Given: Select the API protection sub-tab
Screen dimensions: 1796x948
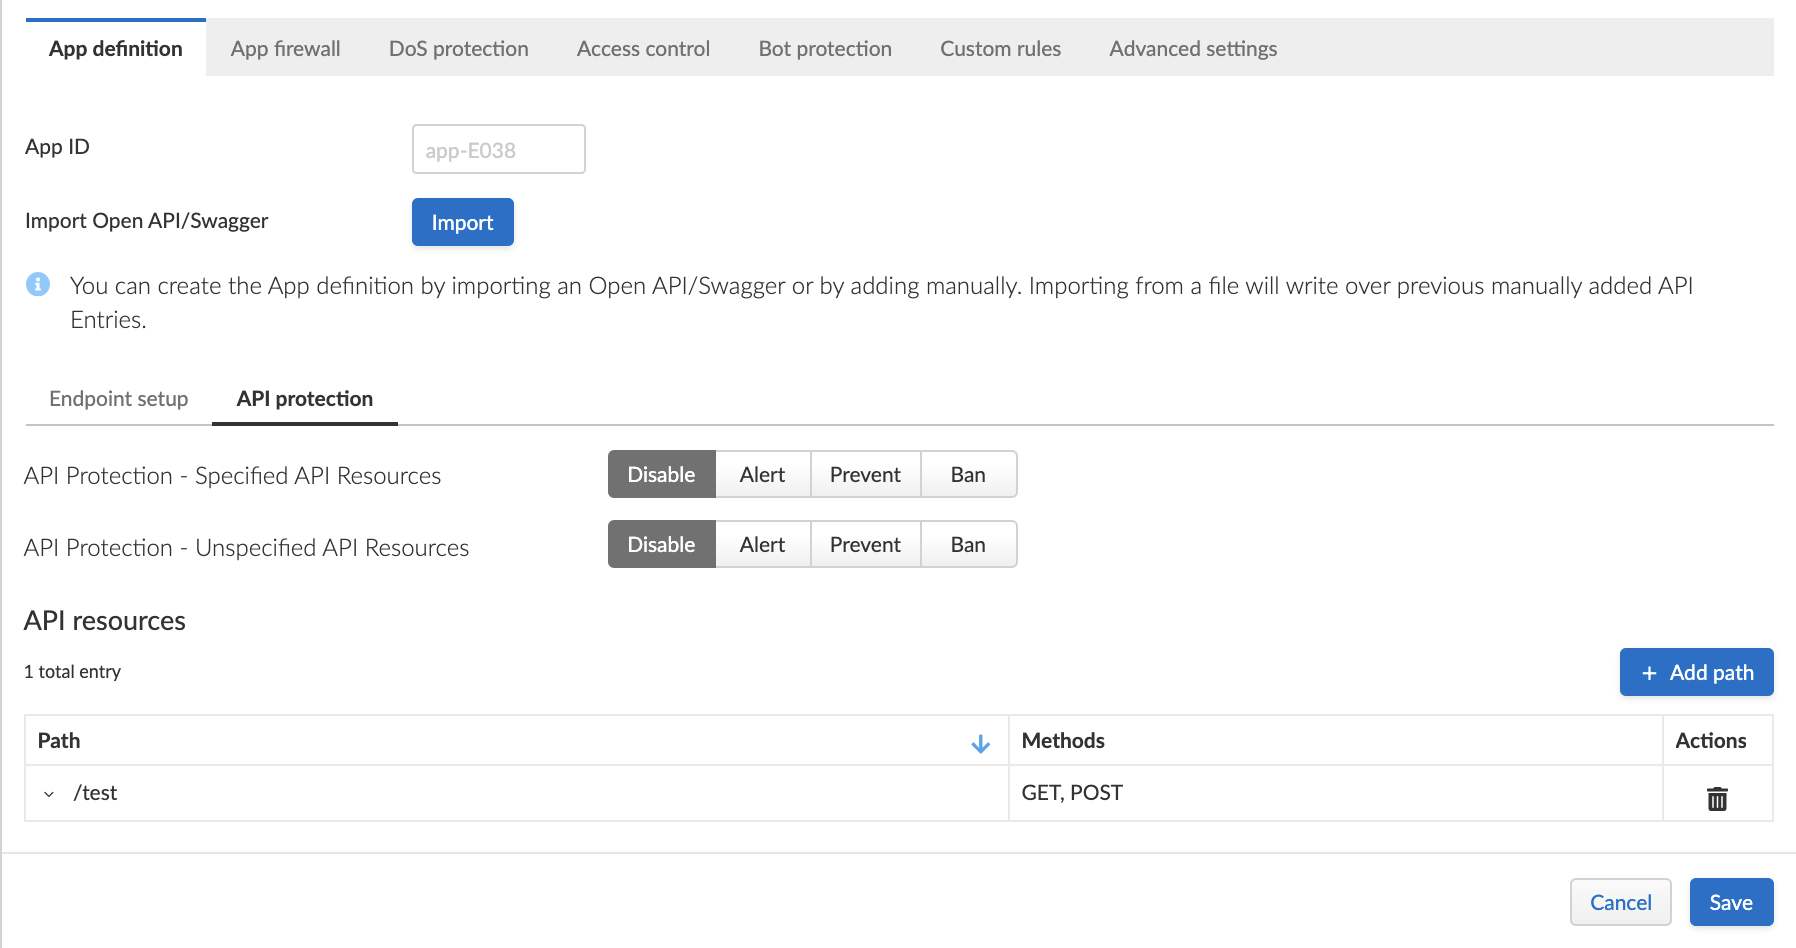Looking at the screenshot, I should click(305, 398).
